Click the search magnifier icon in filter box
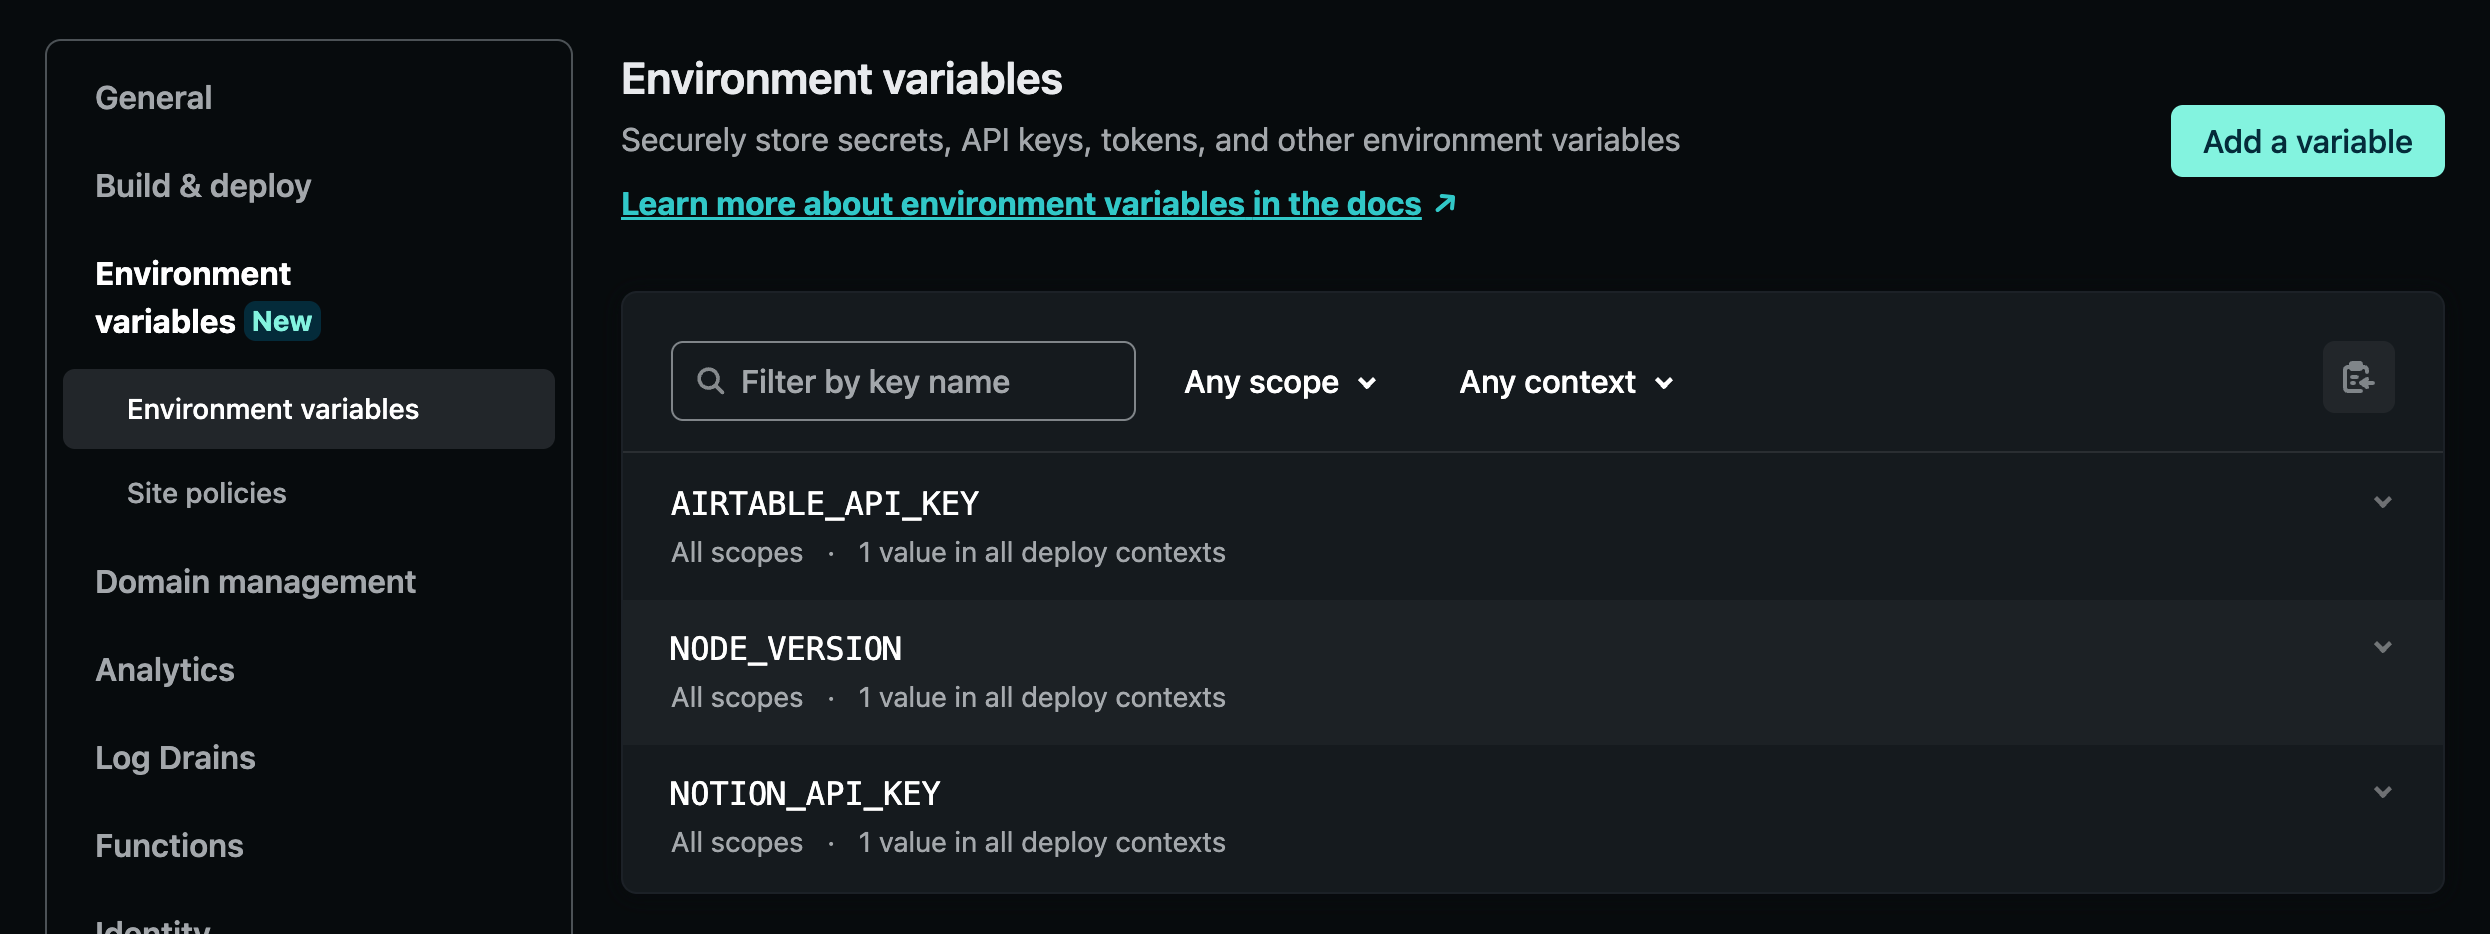 click(710, 381)
